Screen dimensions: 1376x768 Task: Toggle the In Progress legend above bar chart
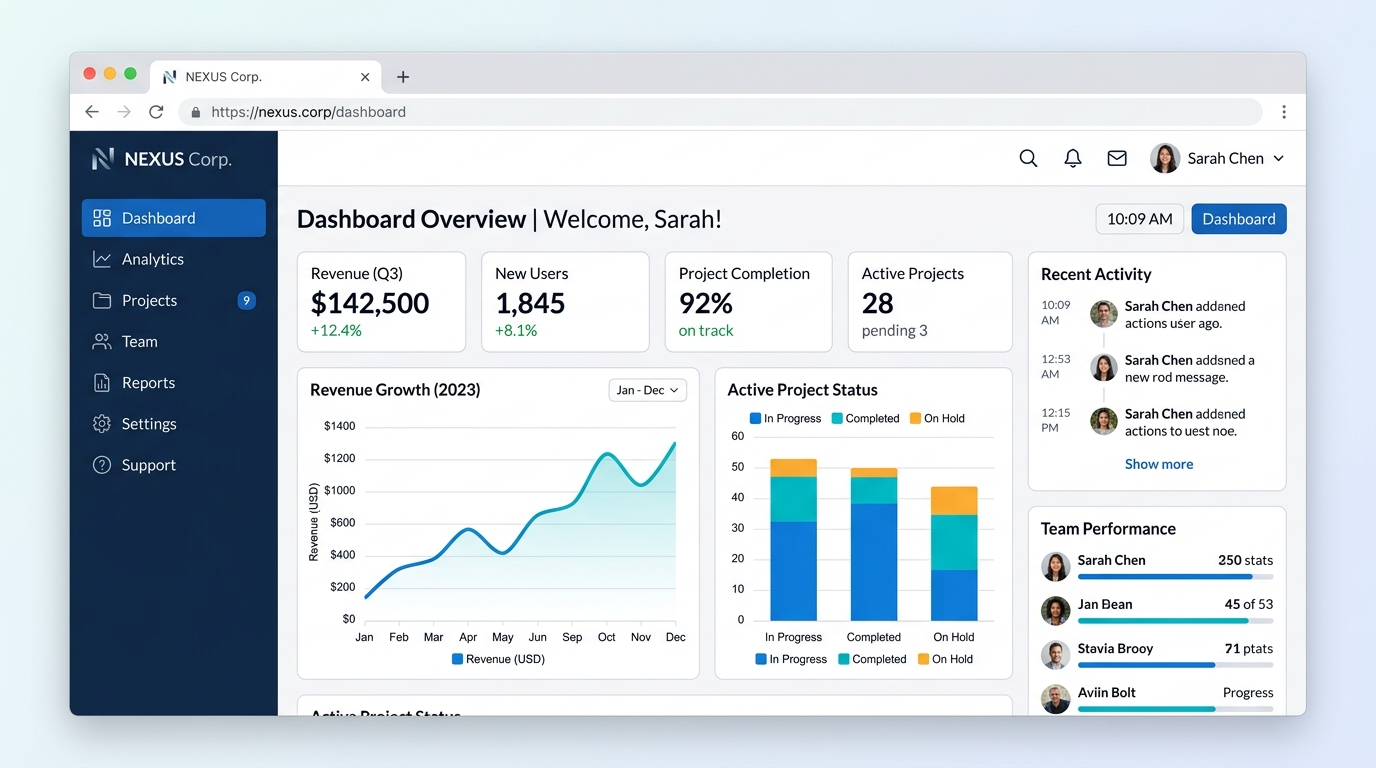[785, 418]
